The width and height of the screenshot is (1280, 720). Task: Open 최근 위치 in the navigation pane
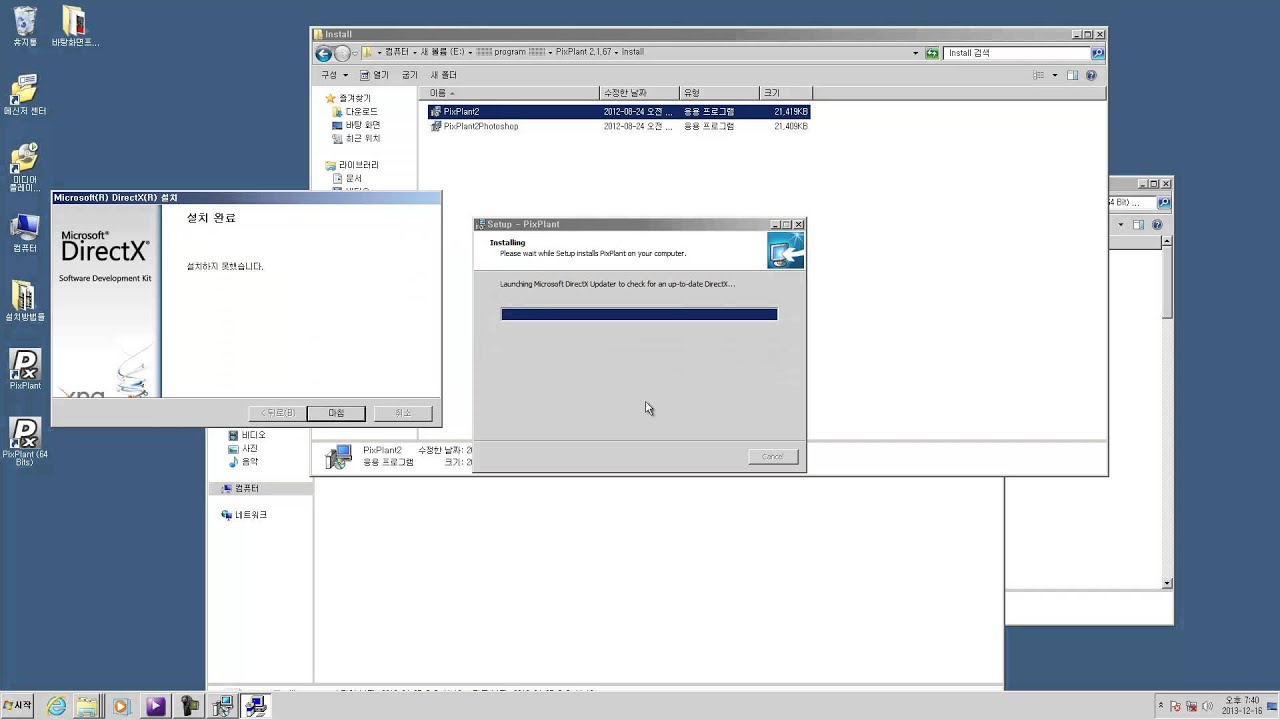pos(356,138)
